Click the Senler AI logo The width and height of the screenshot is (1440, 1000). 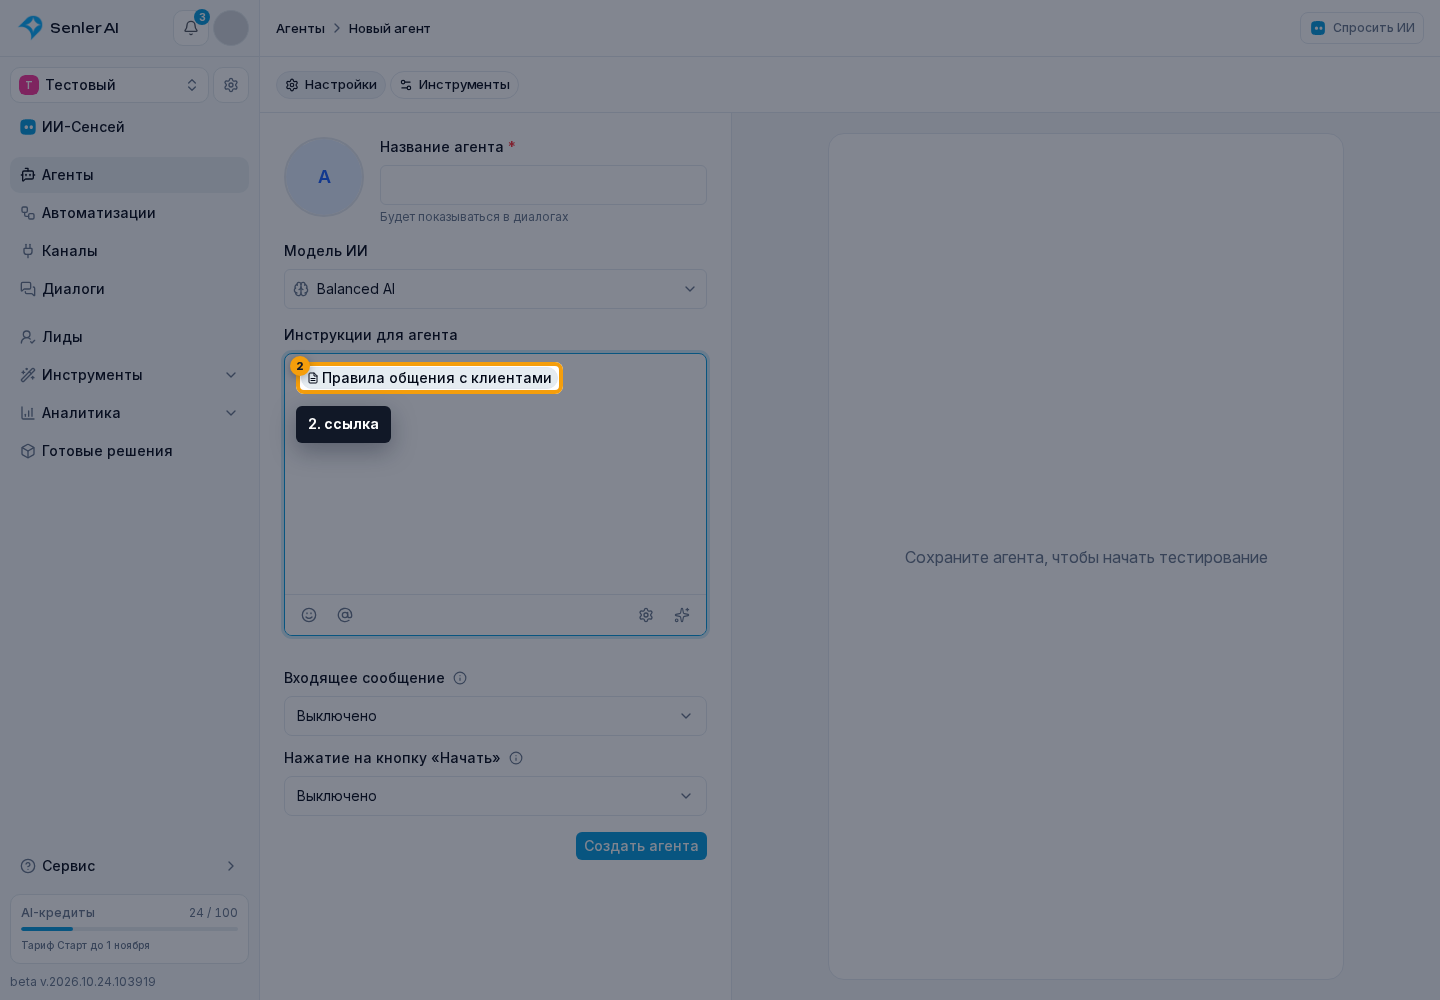[69, 28]
